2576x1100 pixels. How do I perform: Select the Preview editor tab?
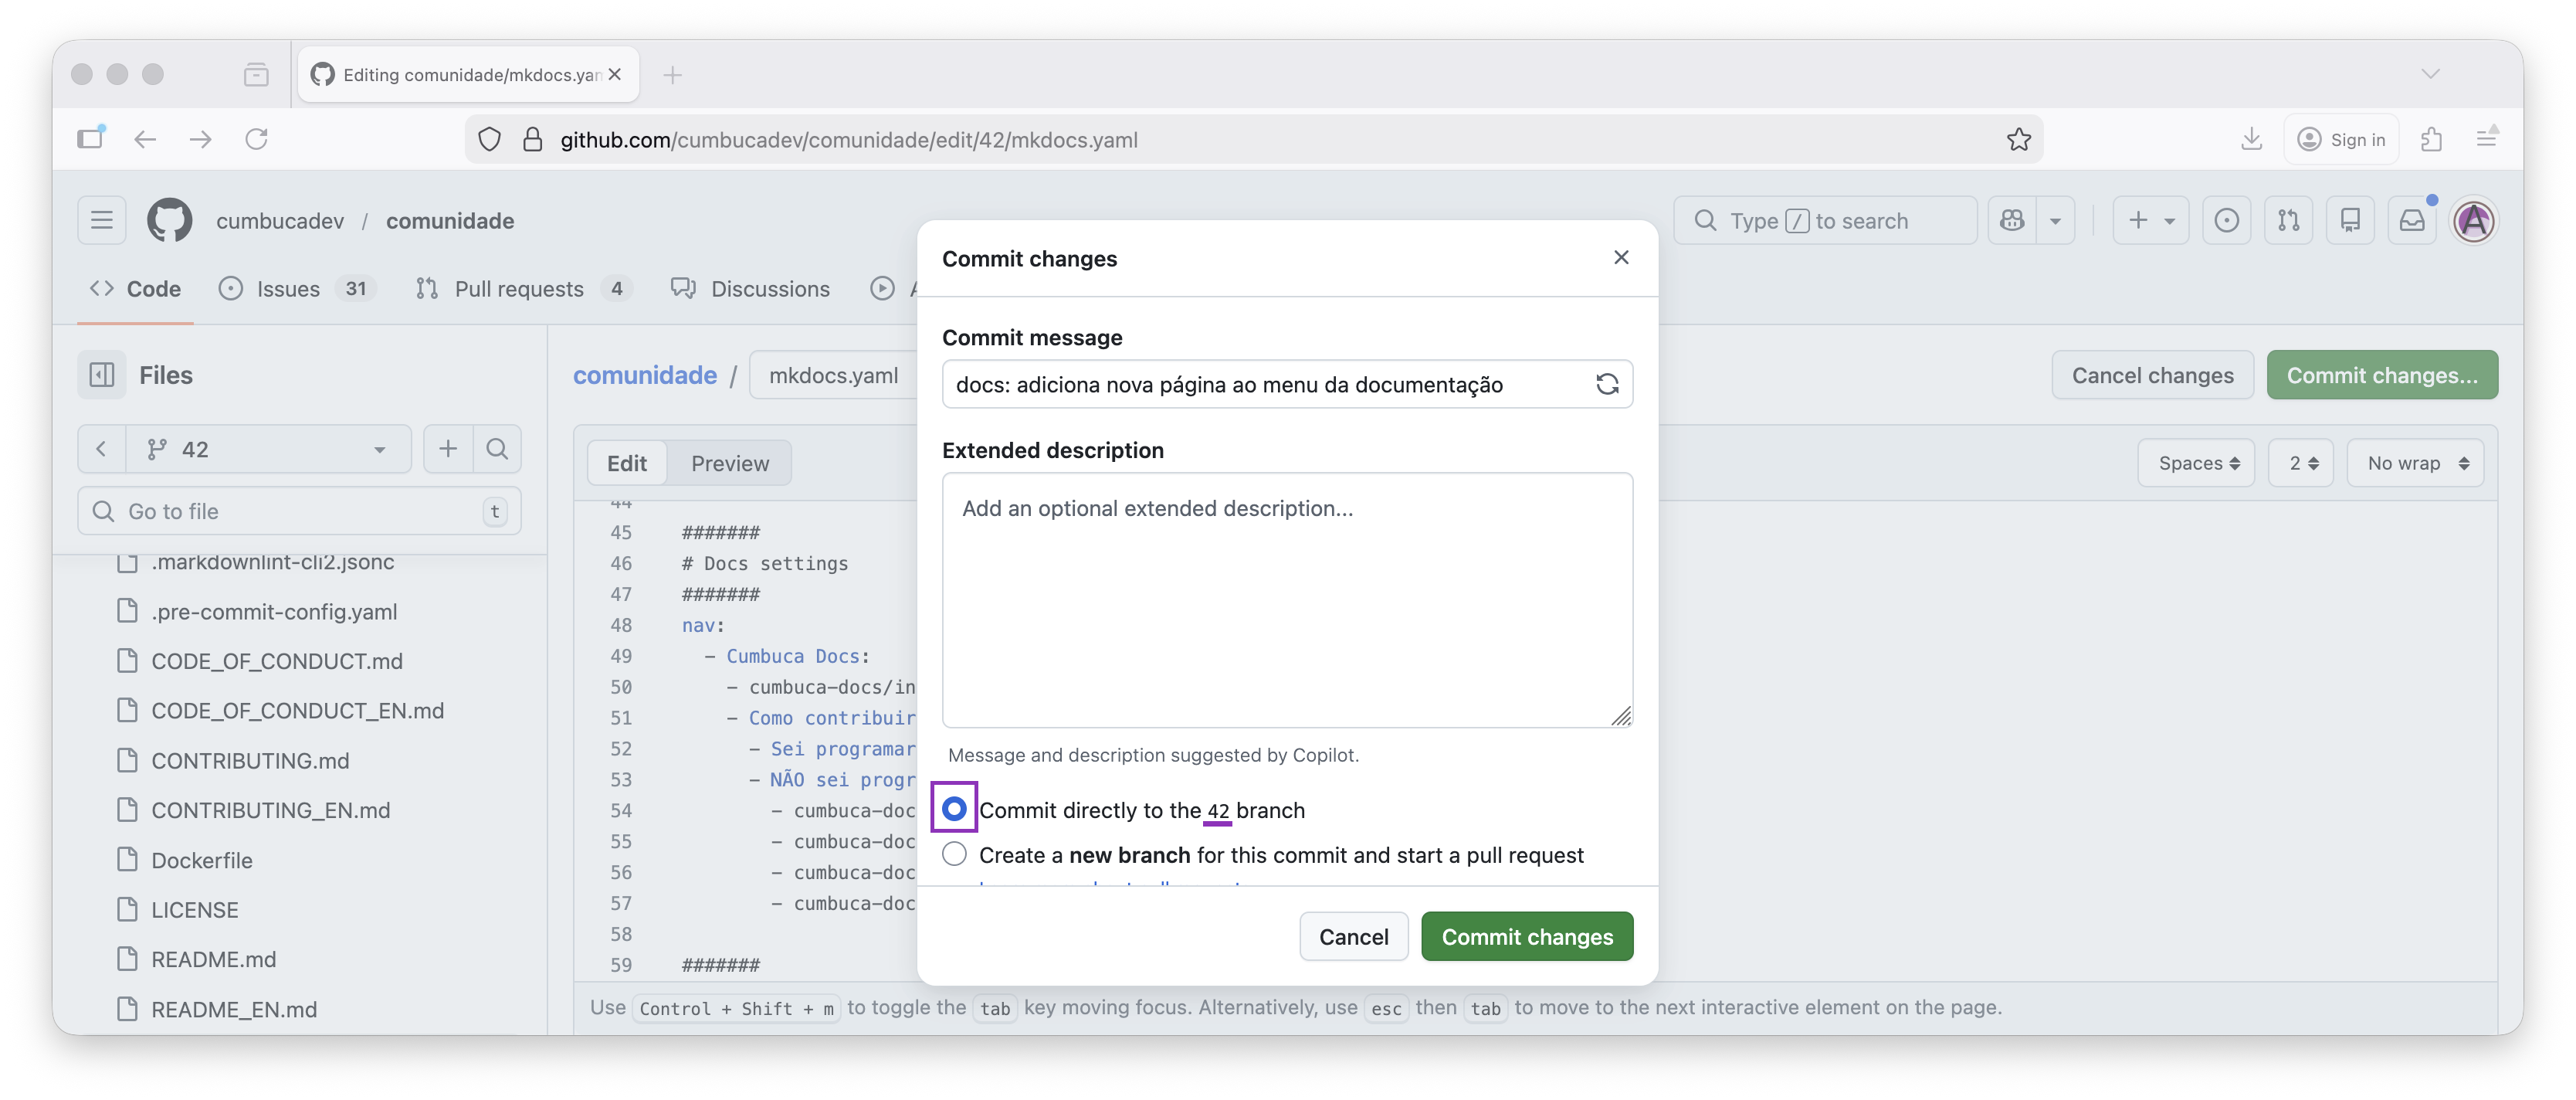click(730, 463)
